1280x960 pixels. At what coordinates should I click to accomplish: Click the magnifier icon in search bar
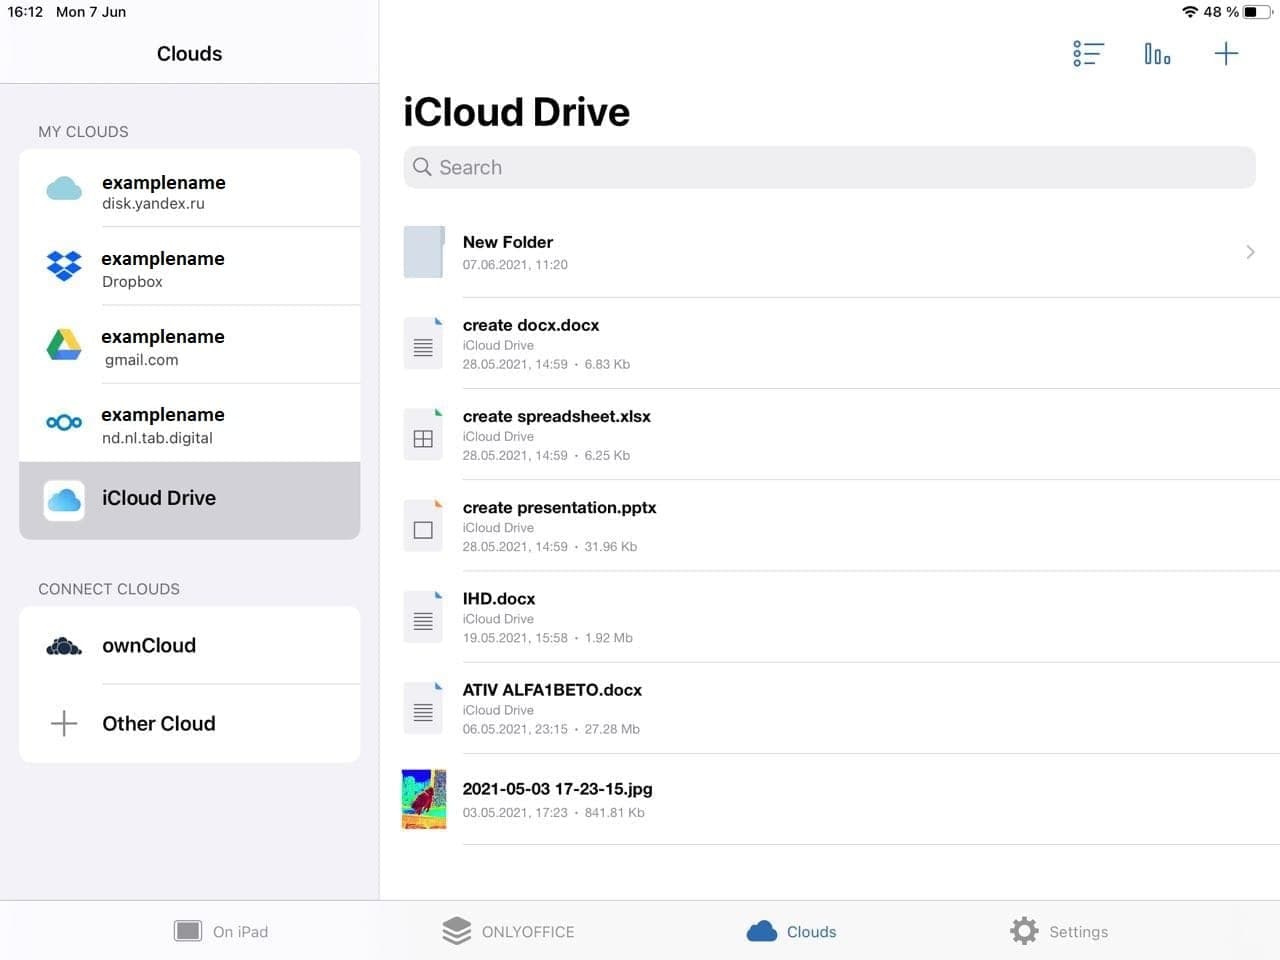pos(422,167)
